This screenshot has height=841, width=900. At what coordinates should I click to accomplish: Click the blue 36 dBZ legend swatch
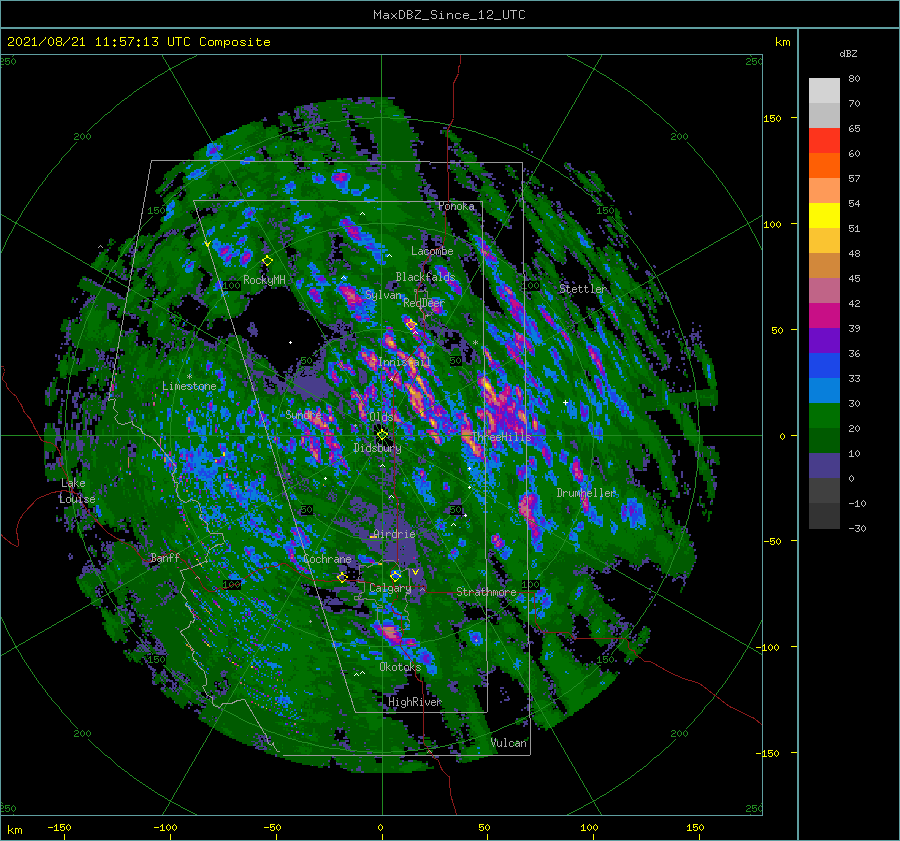click(x=824, y=365)
